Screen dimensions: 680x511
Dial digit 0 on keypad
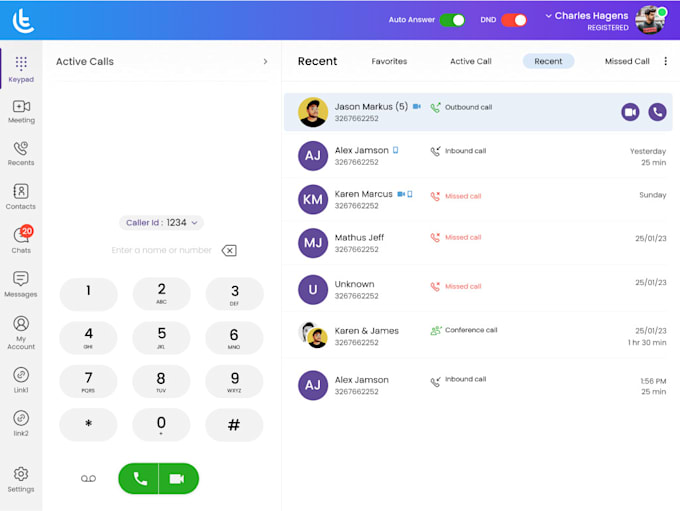pyautogui.click(x=161, y=425)
